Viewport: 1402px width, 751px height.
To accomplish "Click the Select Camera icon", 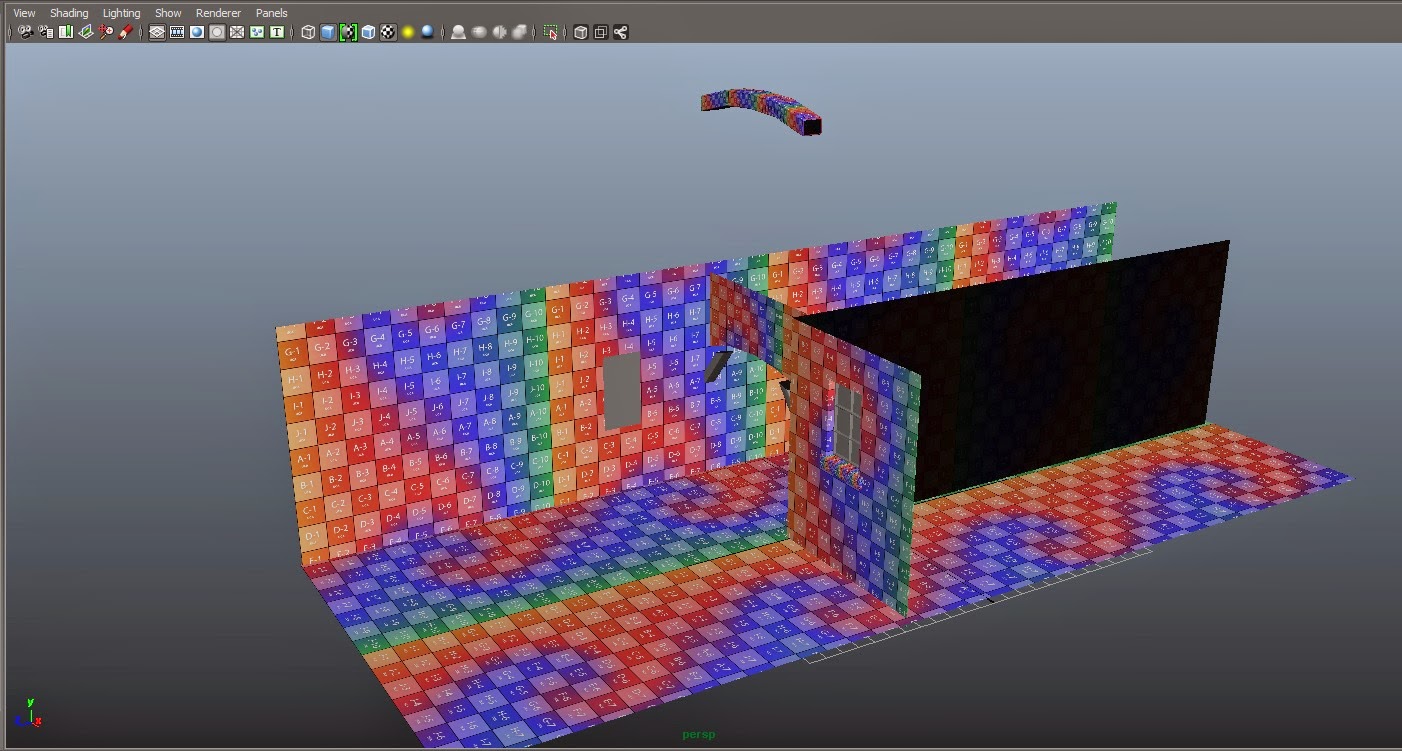I will pos(25,32).
